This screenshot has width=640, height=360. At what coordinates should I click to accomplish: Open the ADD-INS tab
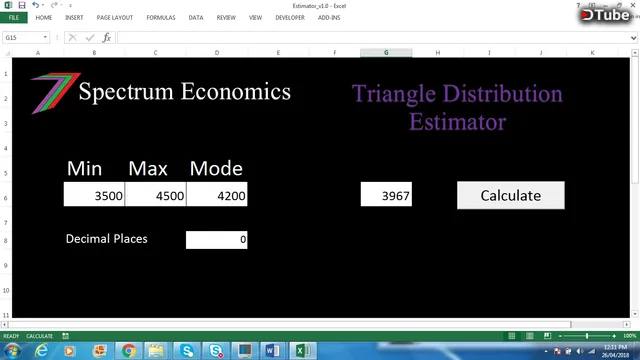tap(329, 18)
